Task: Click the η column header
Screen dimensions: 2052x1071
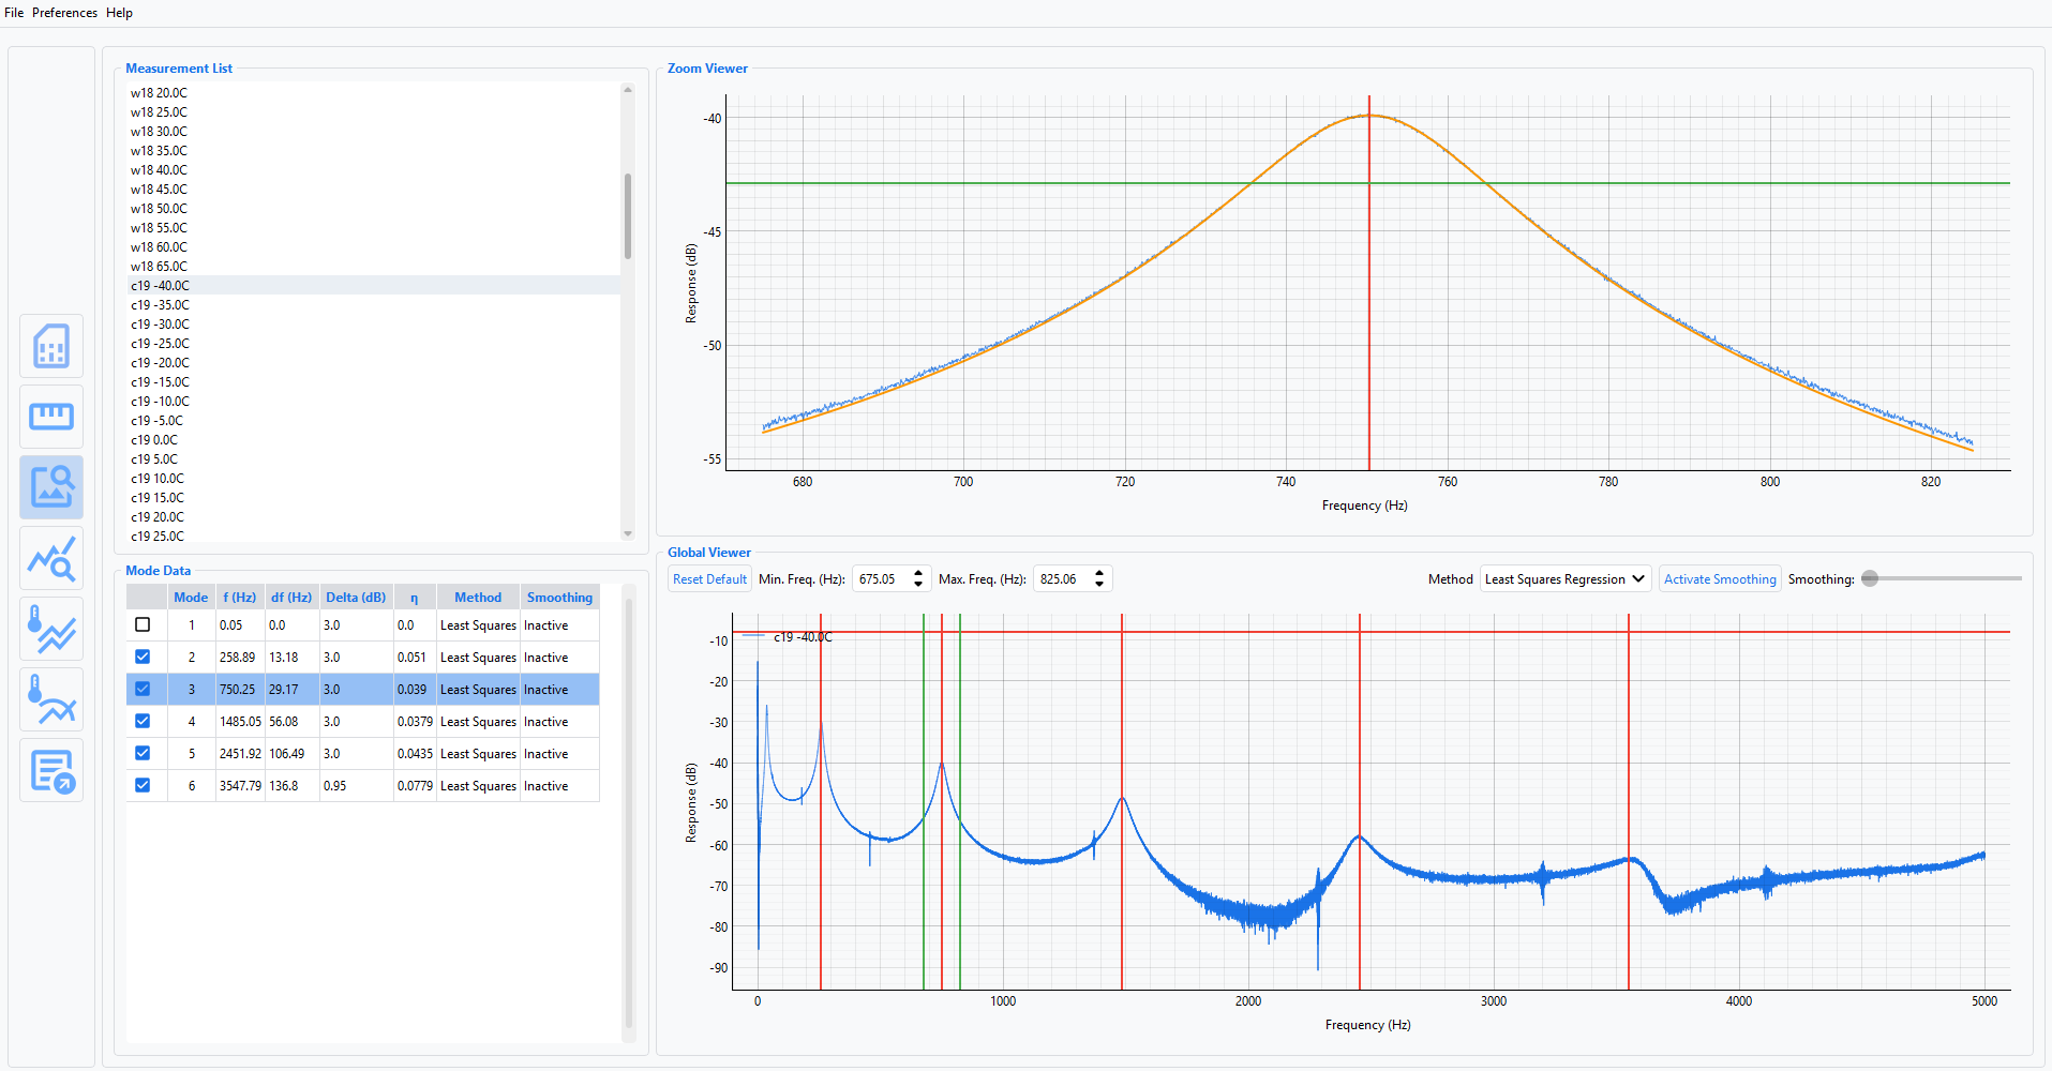Action: click(x=415, y=597)
